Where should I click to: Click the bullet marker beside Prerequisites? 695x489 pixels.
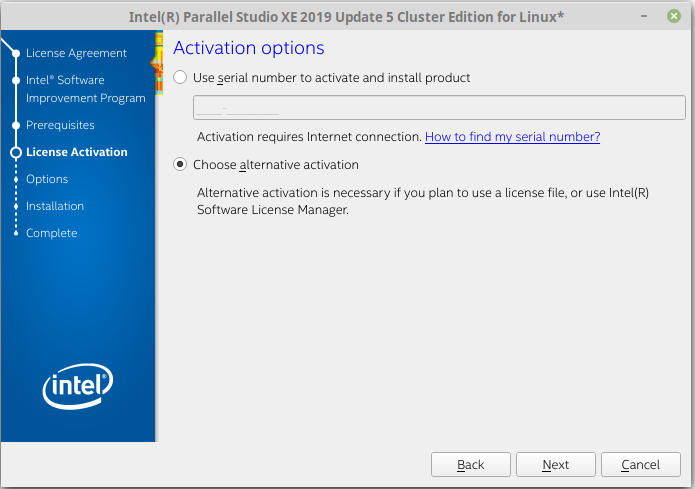[x=15, y=126]
